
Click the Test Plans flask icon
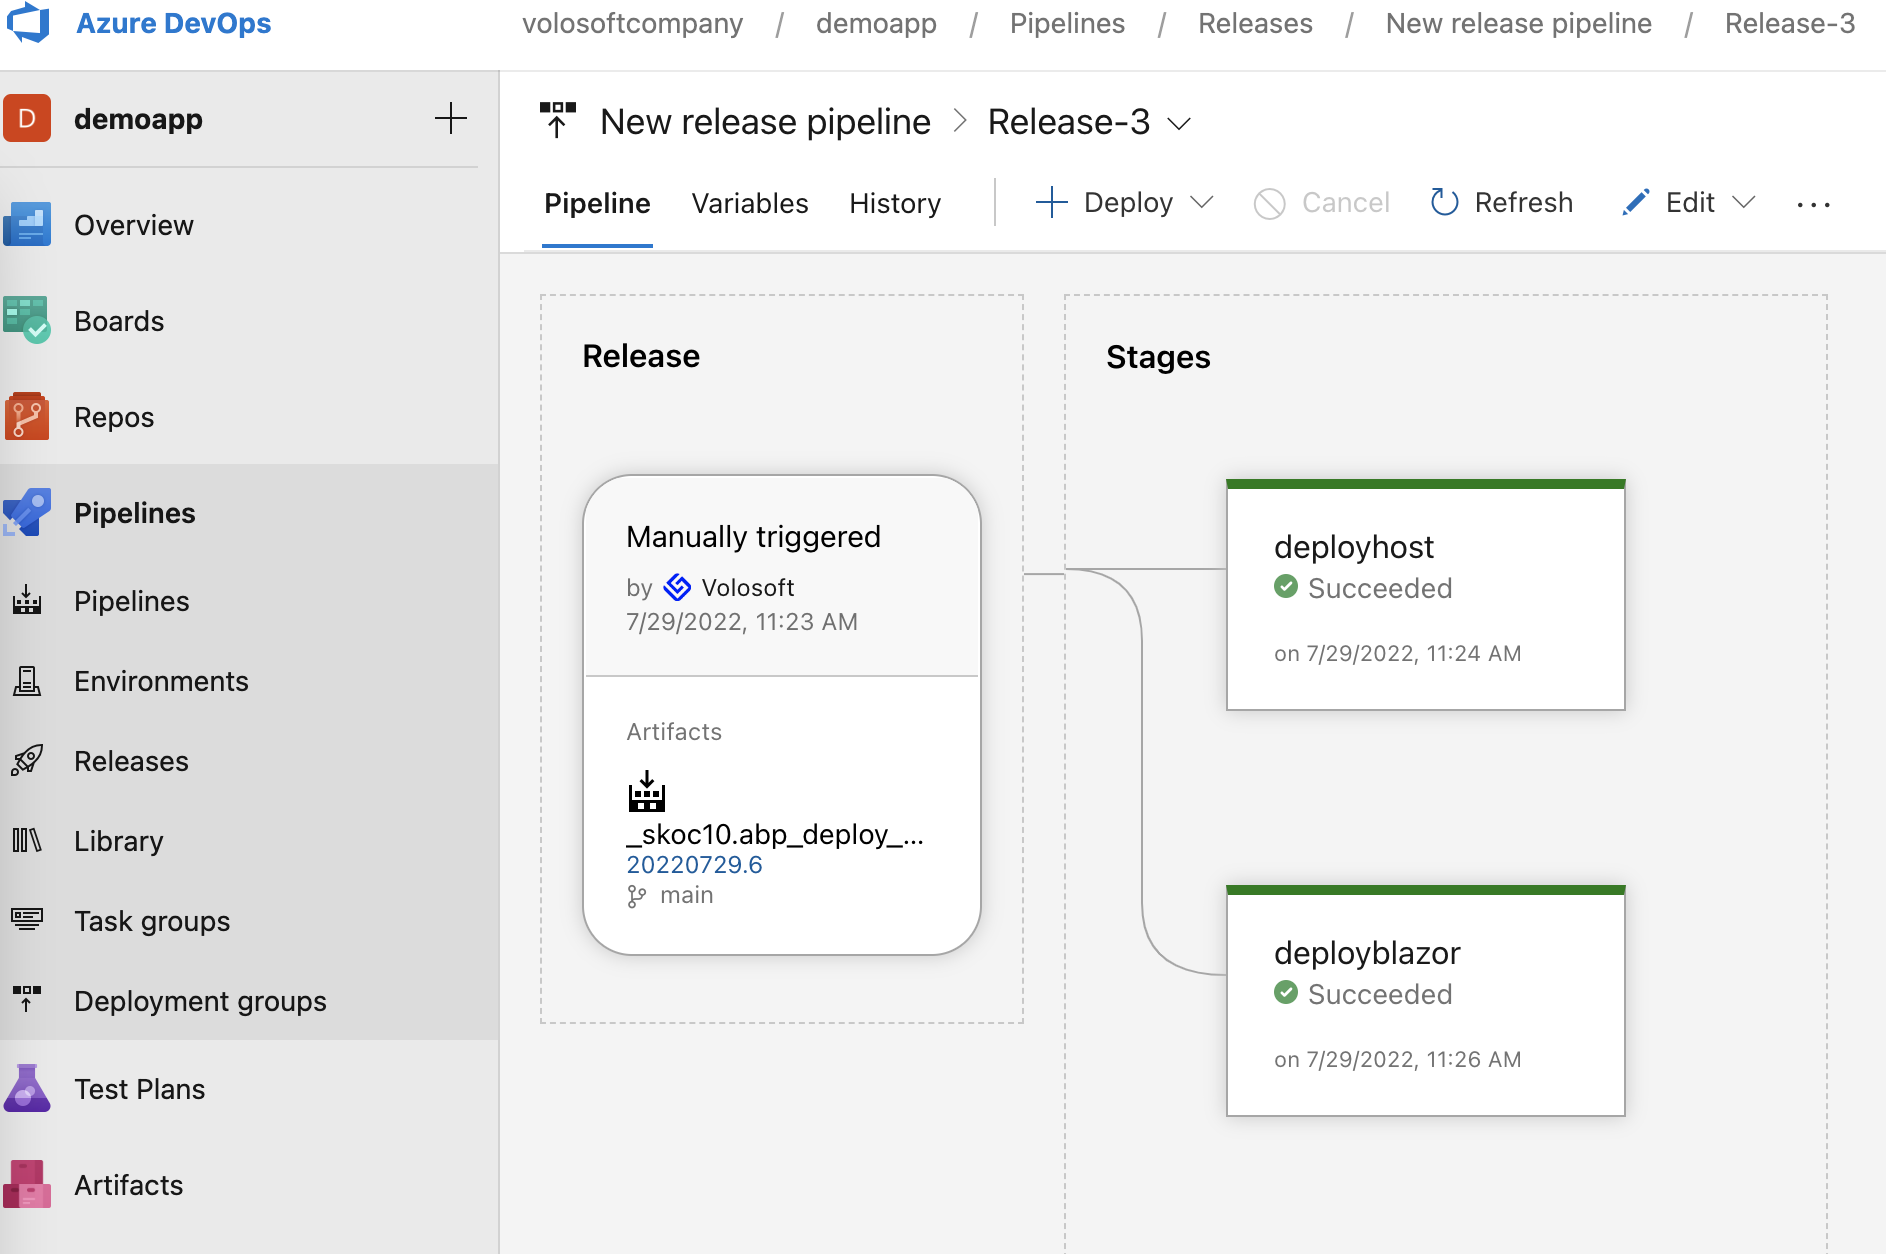(27, 1088)
